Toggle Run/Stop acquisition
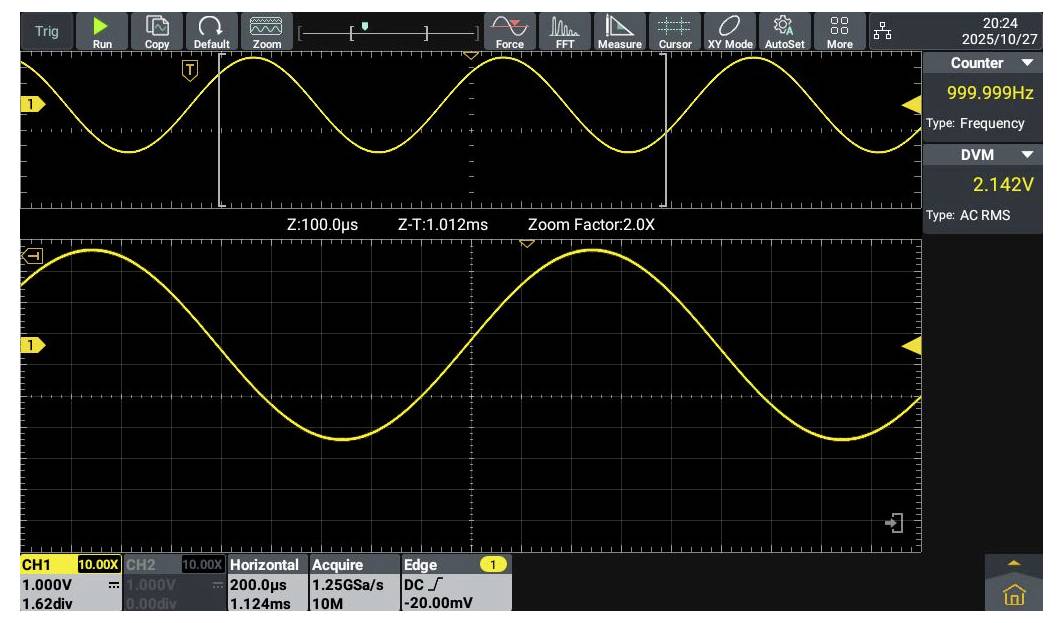 tap(103, 28)
